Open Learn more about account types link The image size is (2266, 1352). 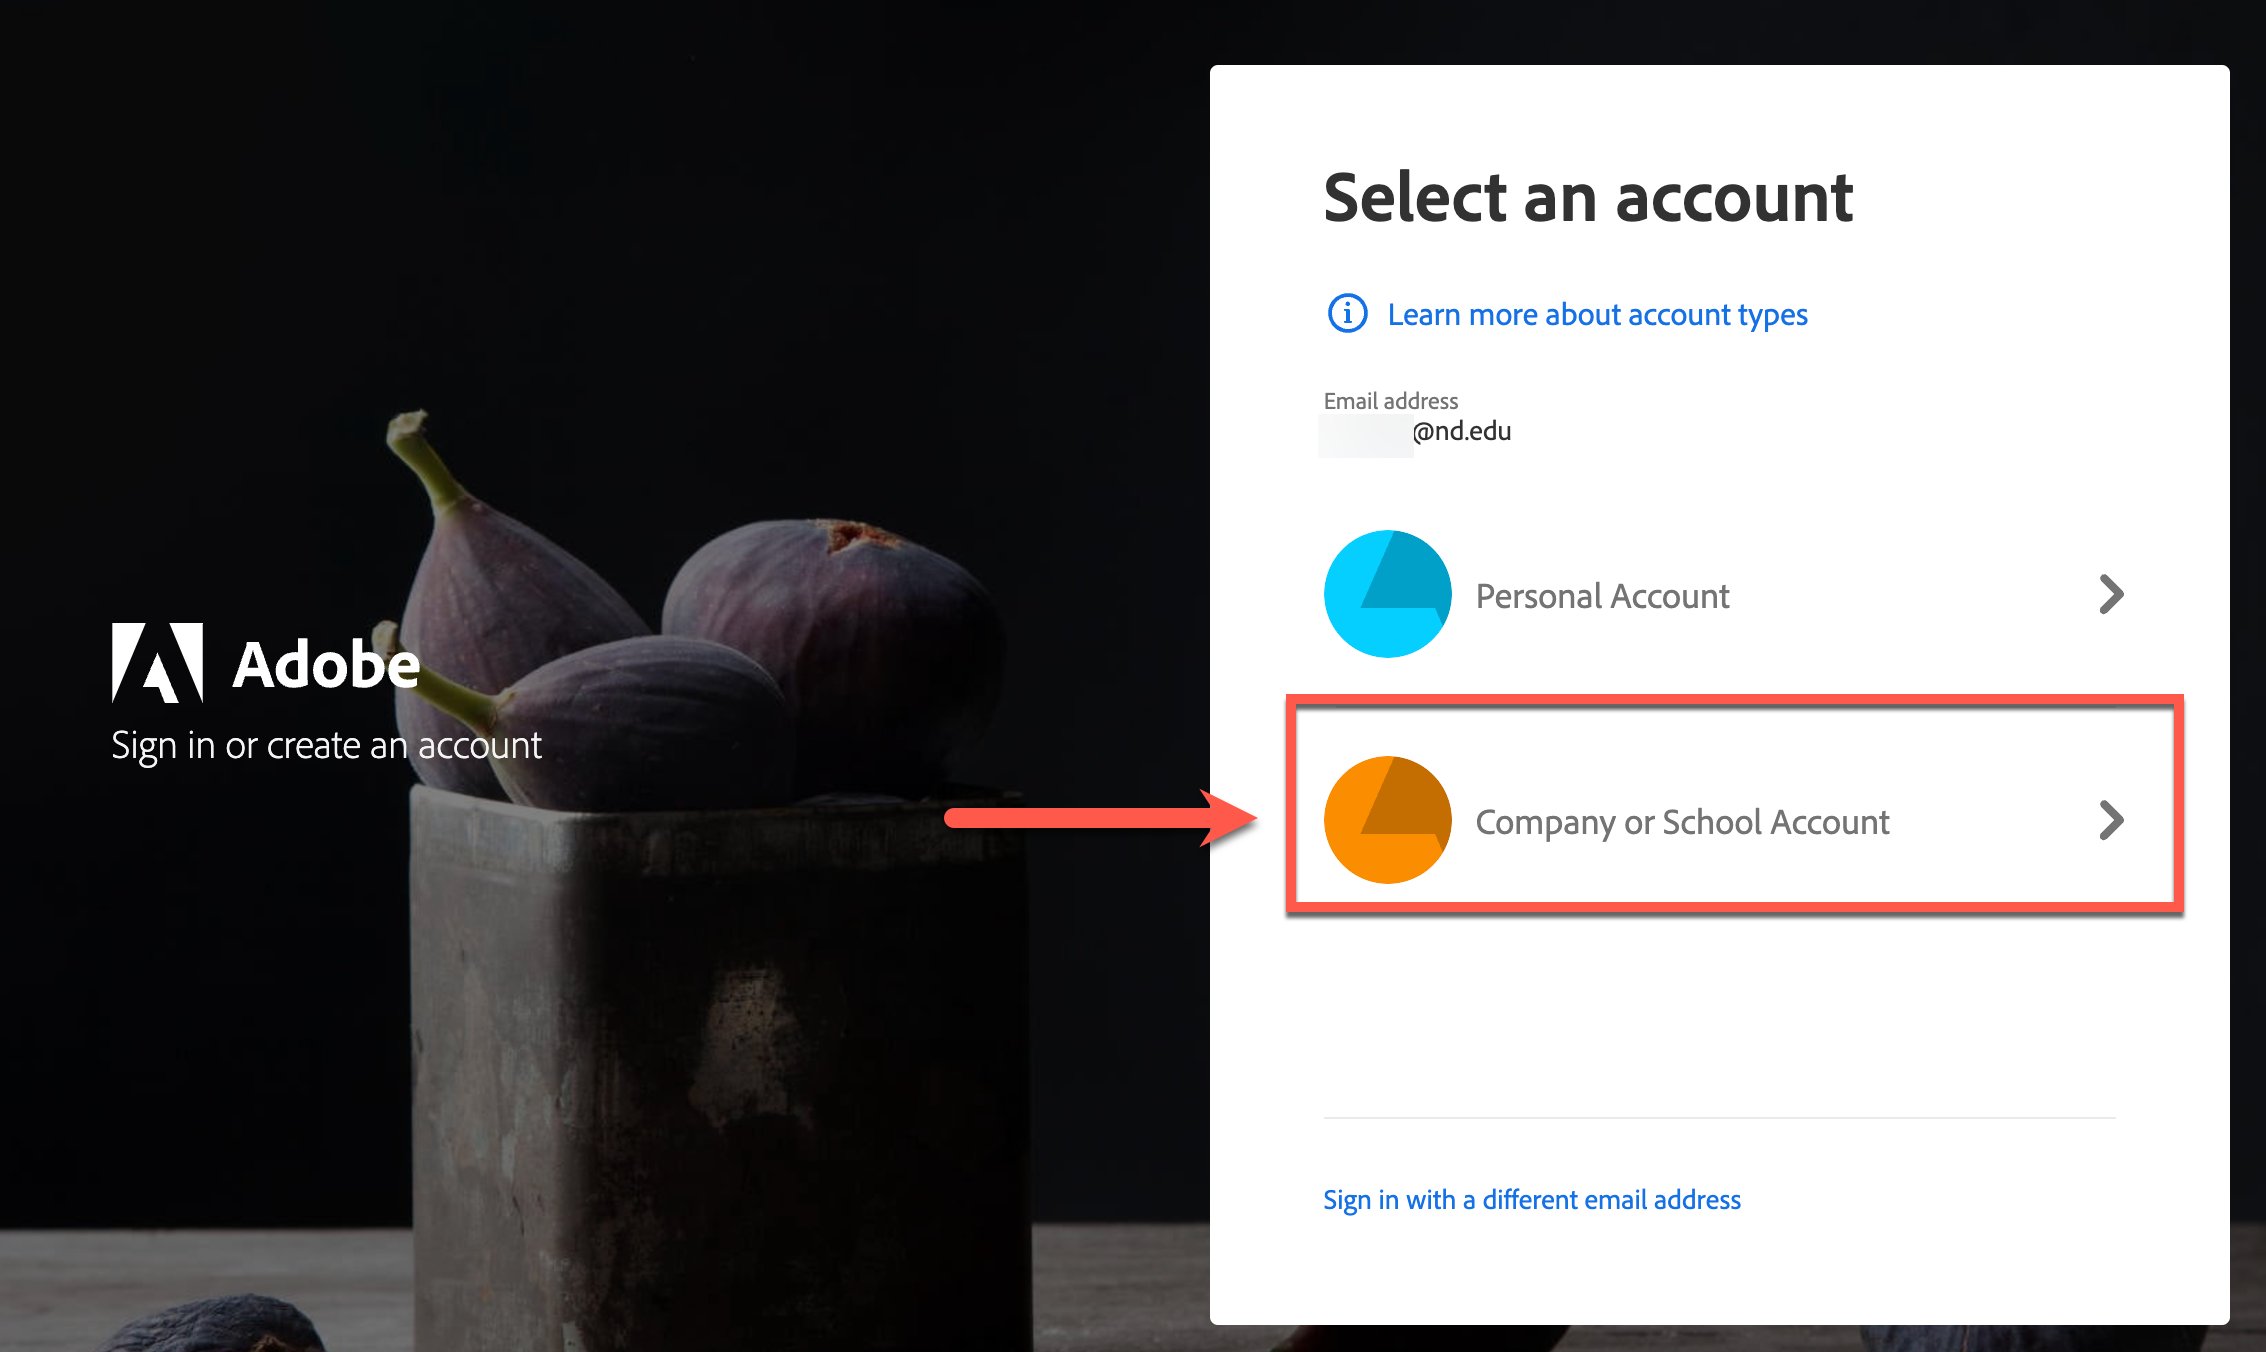pos(1597,315)
